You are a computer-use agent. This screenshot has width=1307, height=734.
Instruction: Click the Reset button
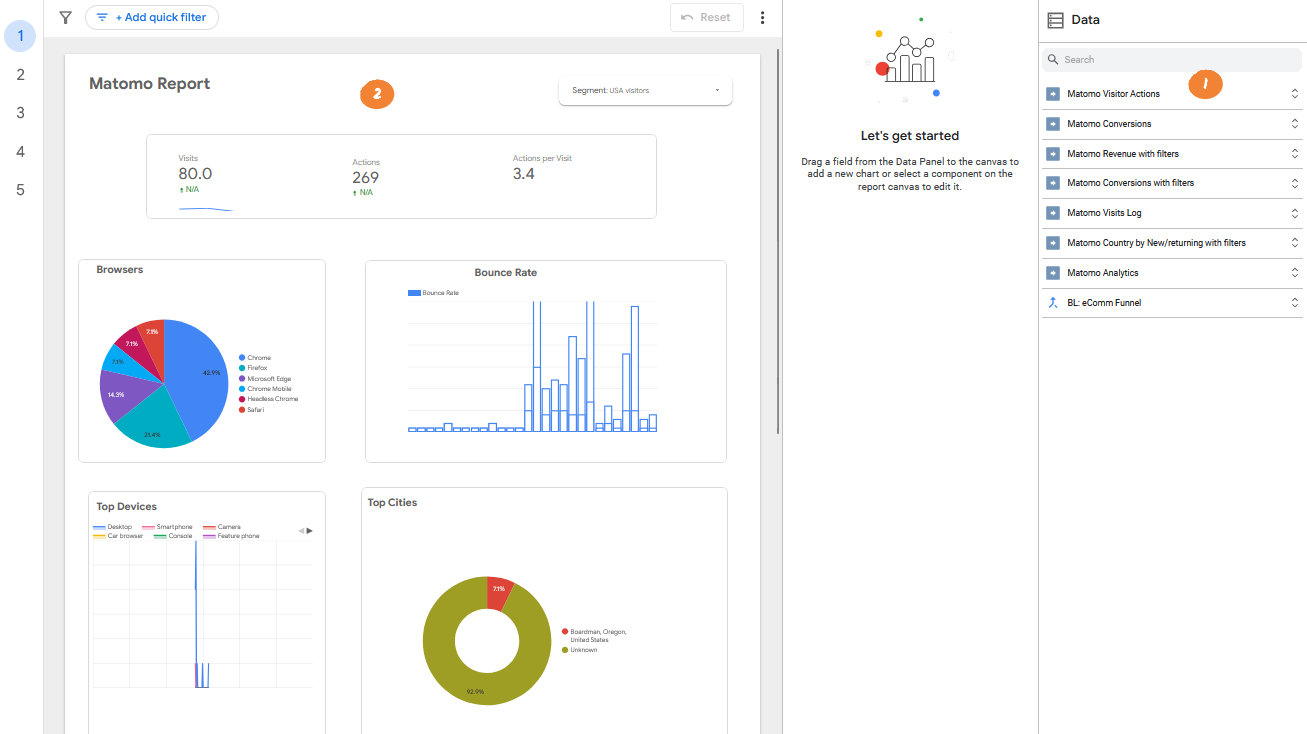706,17
